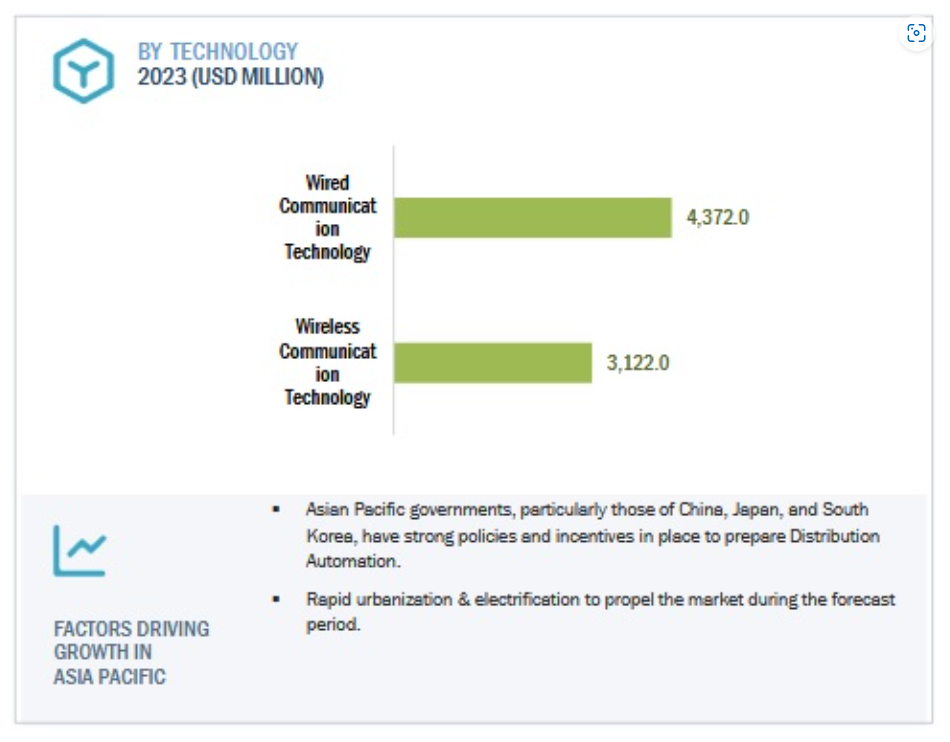Click the 4,372.0 value label
The width and height of the screenshot is (950, 742).
717,217
